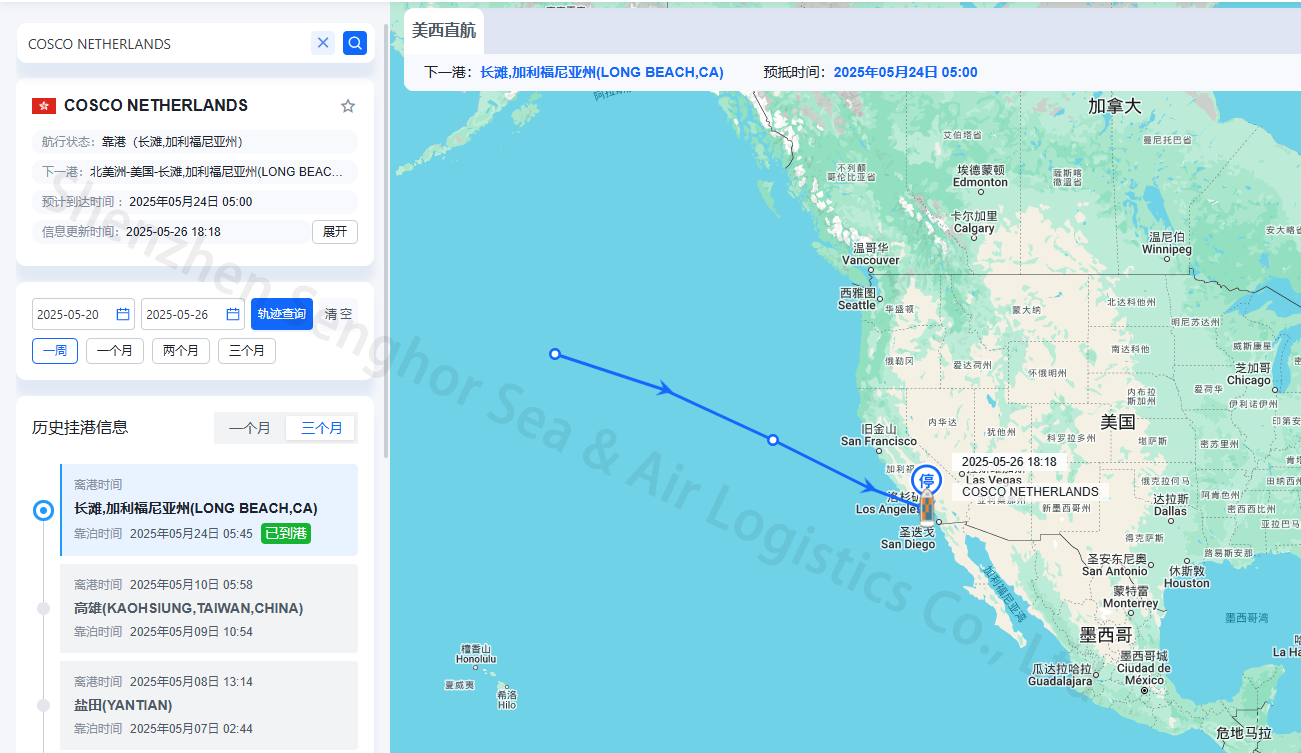Select the one-month range option

click(x=115, y=351)
